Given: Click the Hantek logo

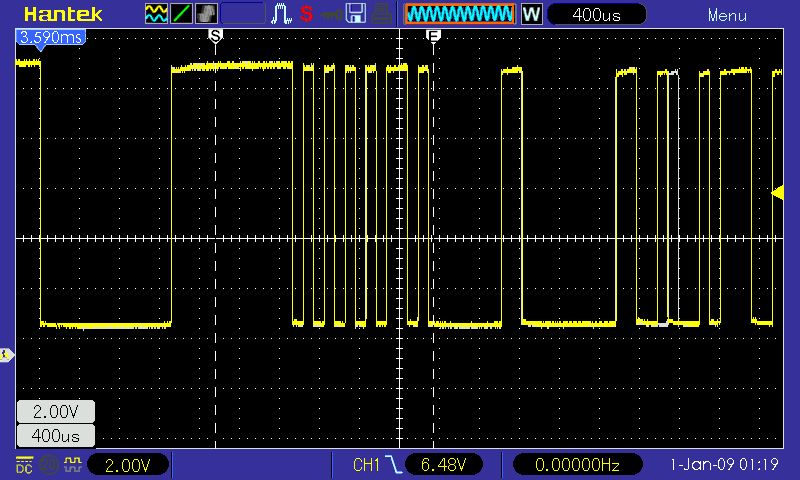Looking at the screenshot, I should tap(63, 14).
